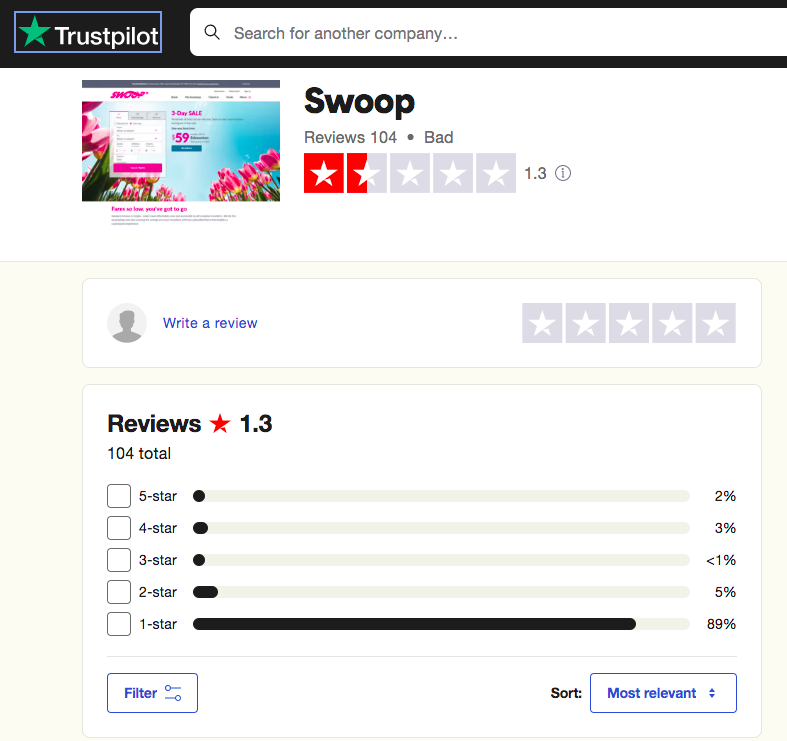
Task: Open the Most relevant sort dropdown
Action: point(663,693)
